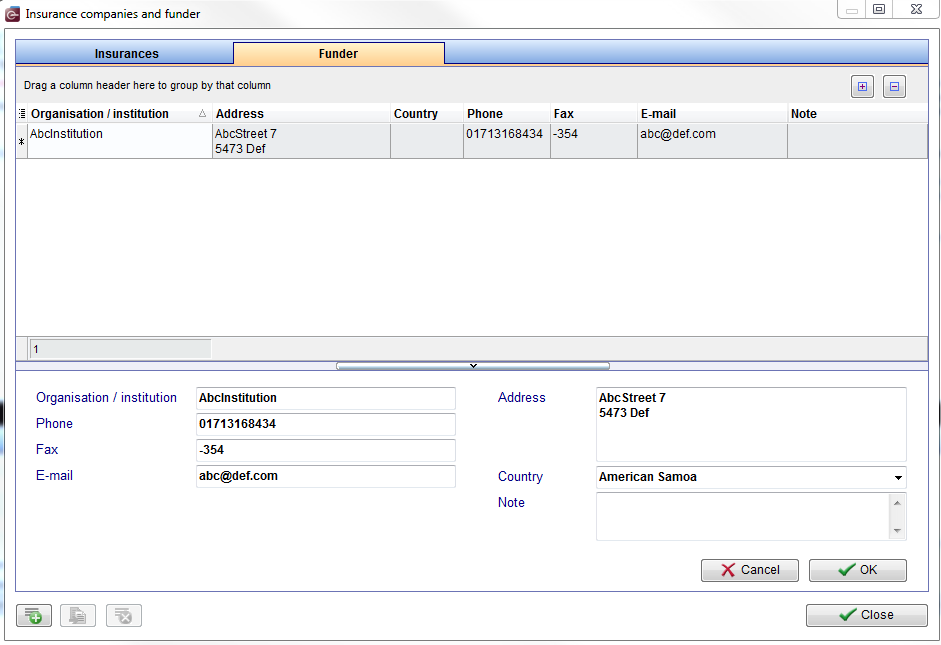Image resolution: width=941 pixels, height=645 pixels.
Task: Focus the E-mail input field
Action: [x=325, y=476]
